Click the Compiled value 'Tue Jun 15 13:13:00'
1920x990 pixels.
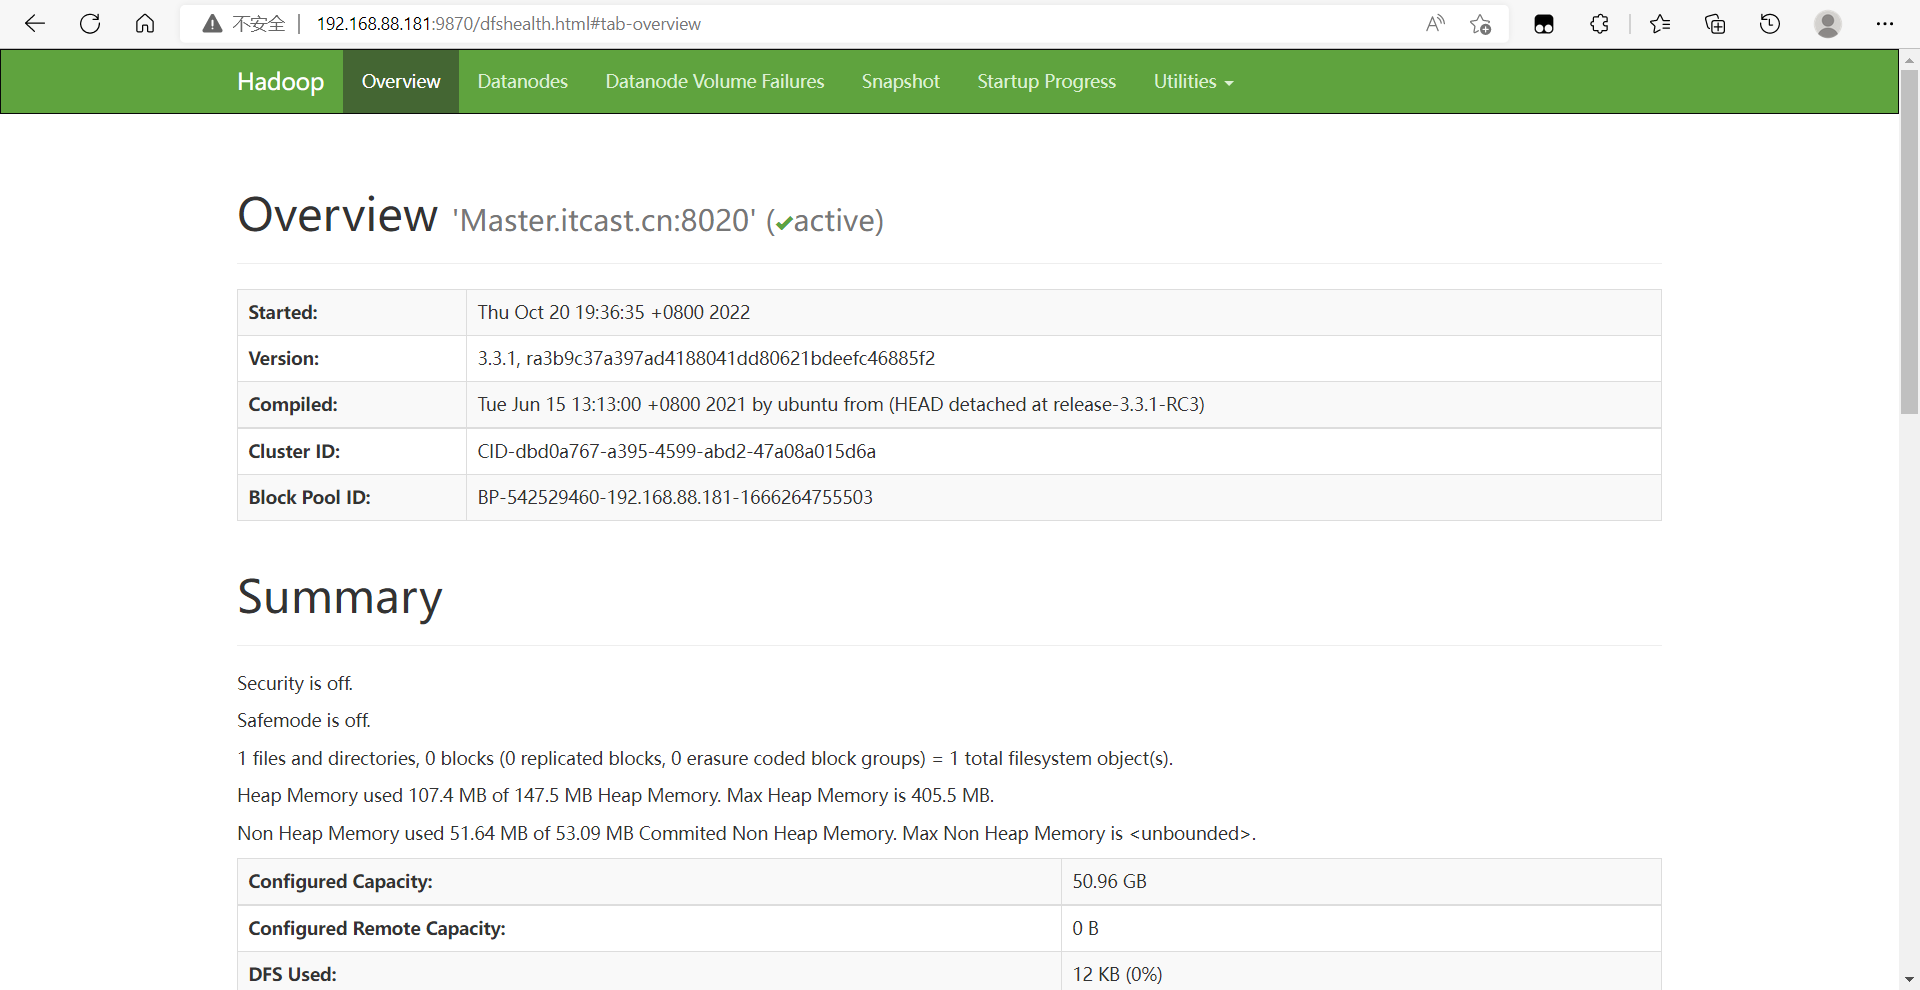point(841,405)
